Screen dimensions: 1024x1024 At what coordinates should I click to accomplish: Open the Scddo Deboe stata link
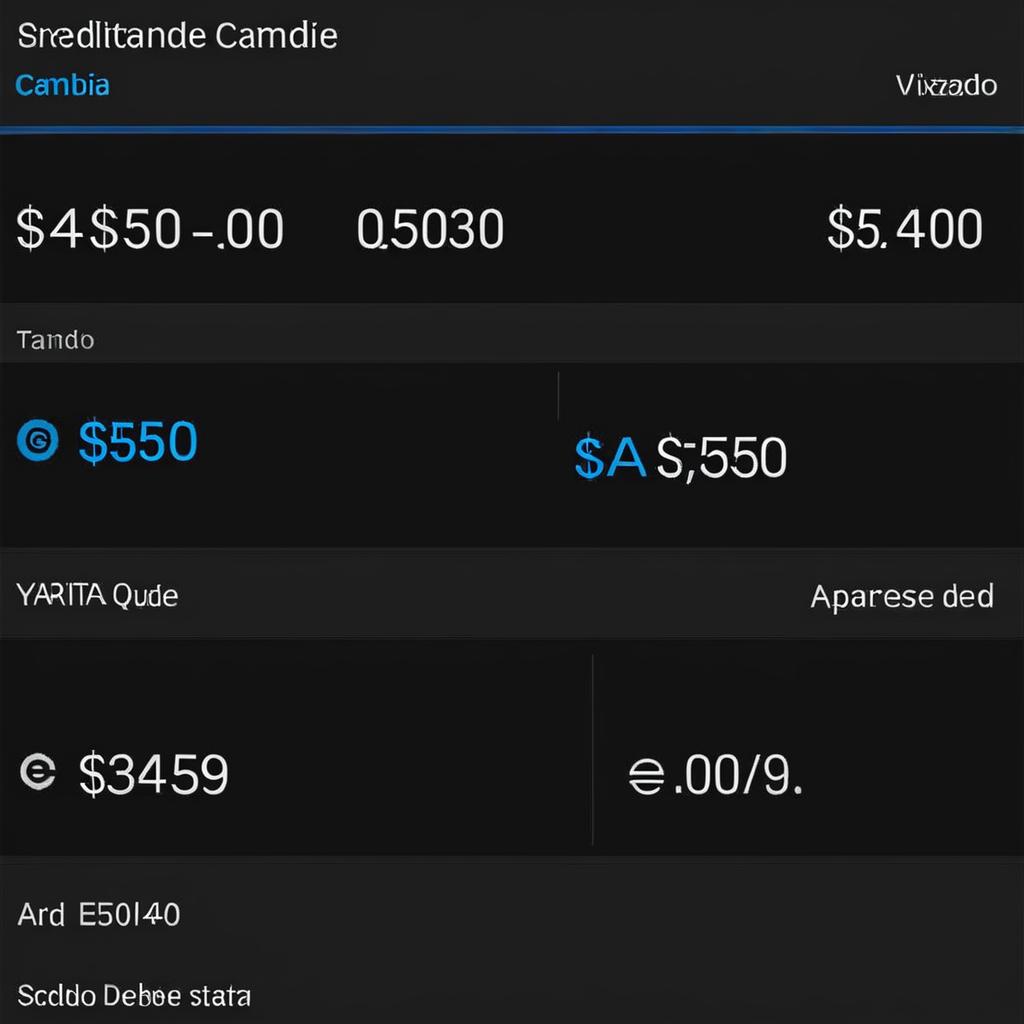[134, 996]
